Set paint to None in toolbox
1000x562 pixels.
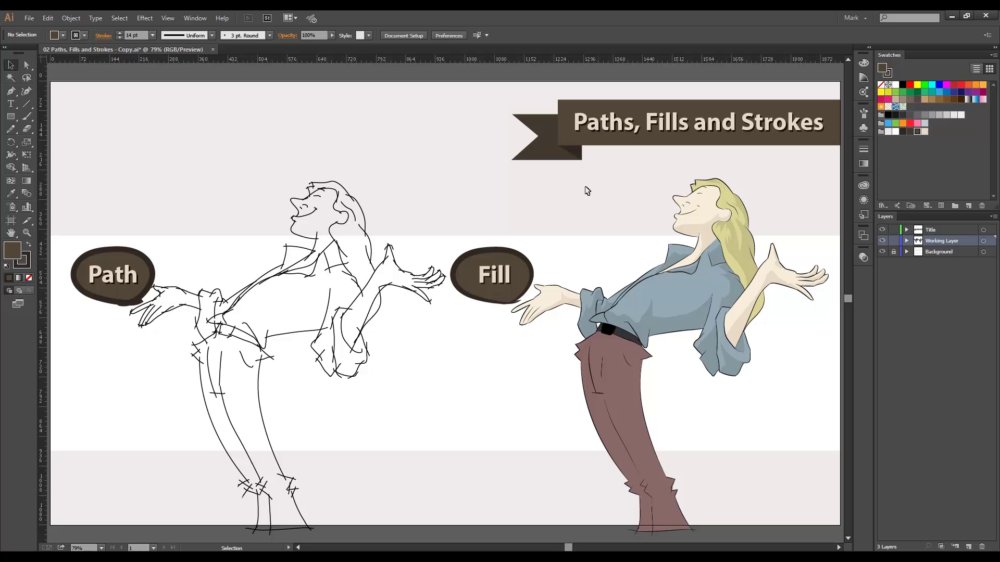(29, 278)
